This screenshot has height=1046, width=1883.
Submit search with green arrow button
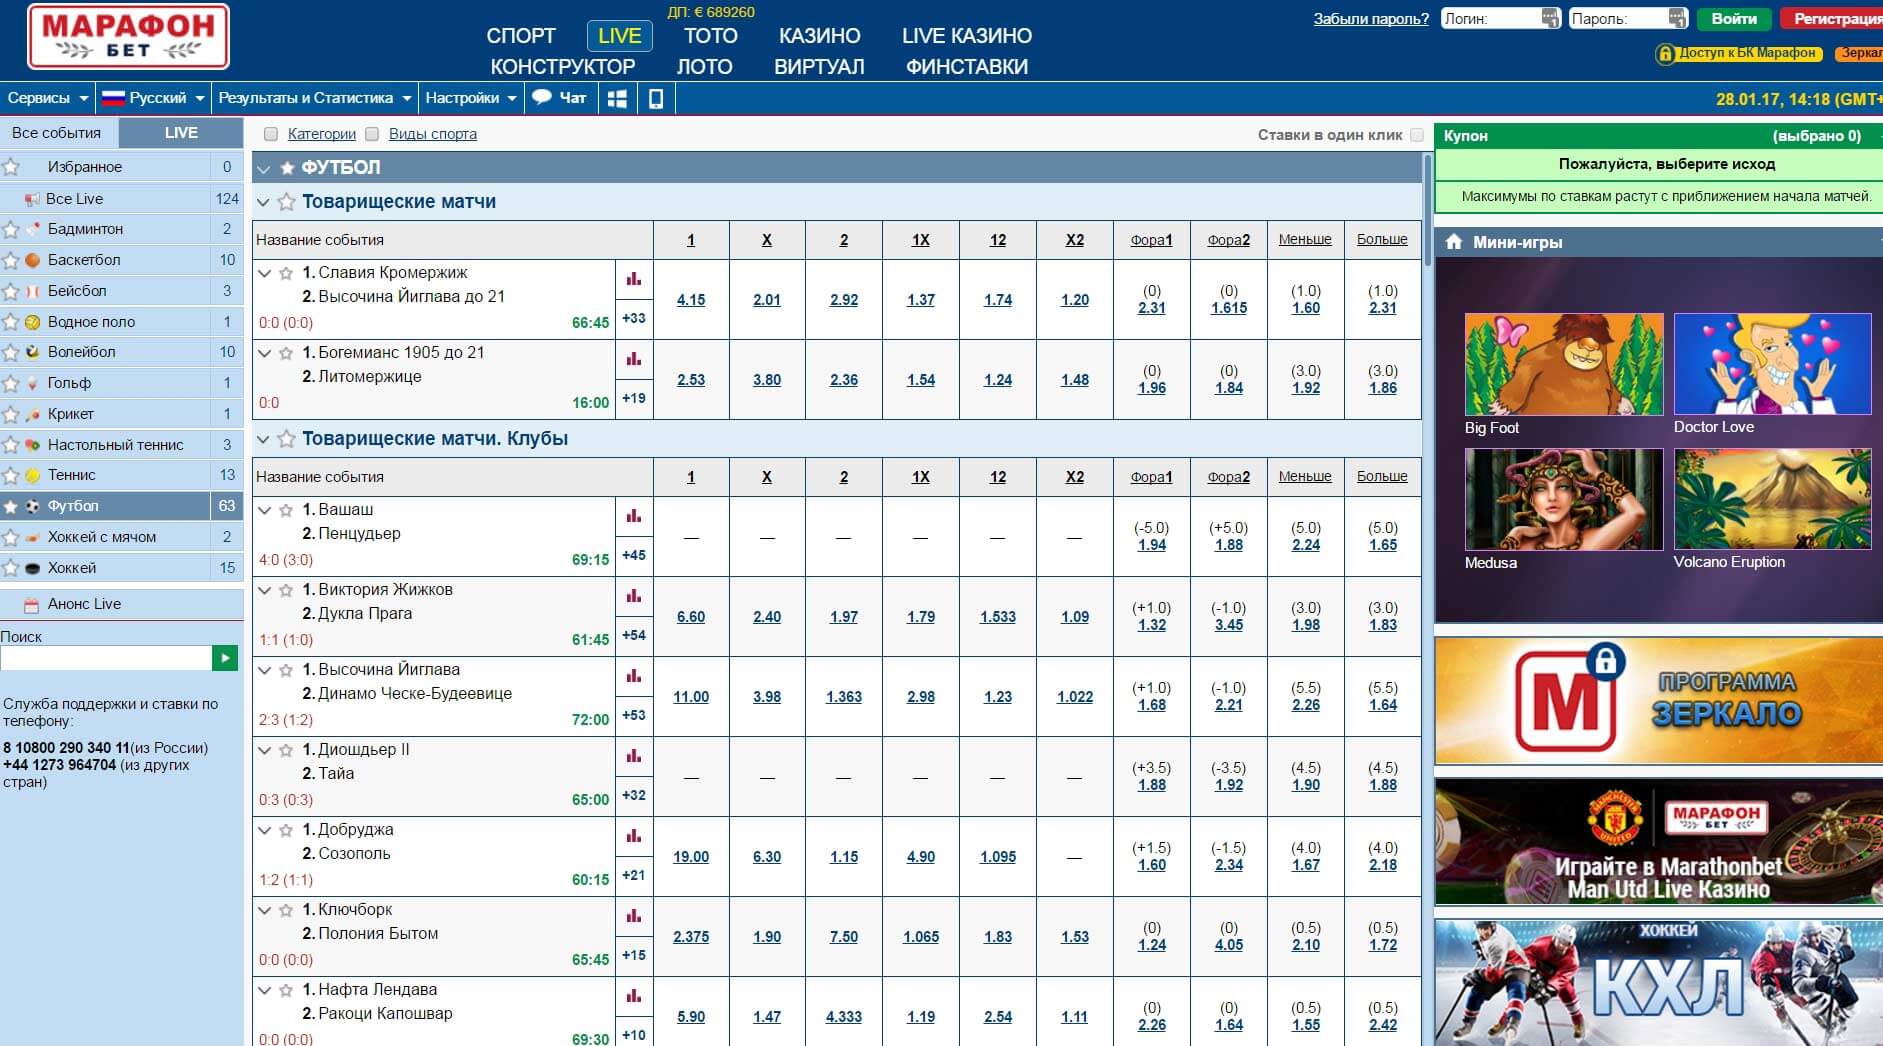pyautogui.click(x=225, y=658)
